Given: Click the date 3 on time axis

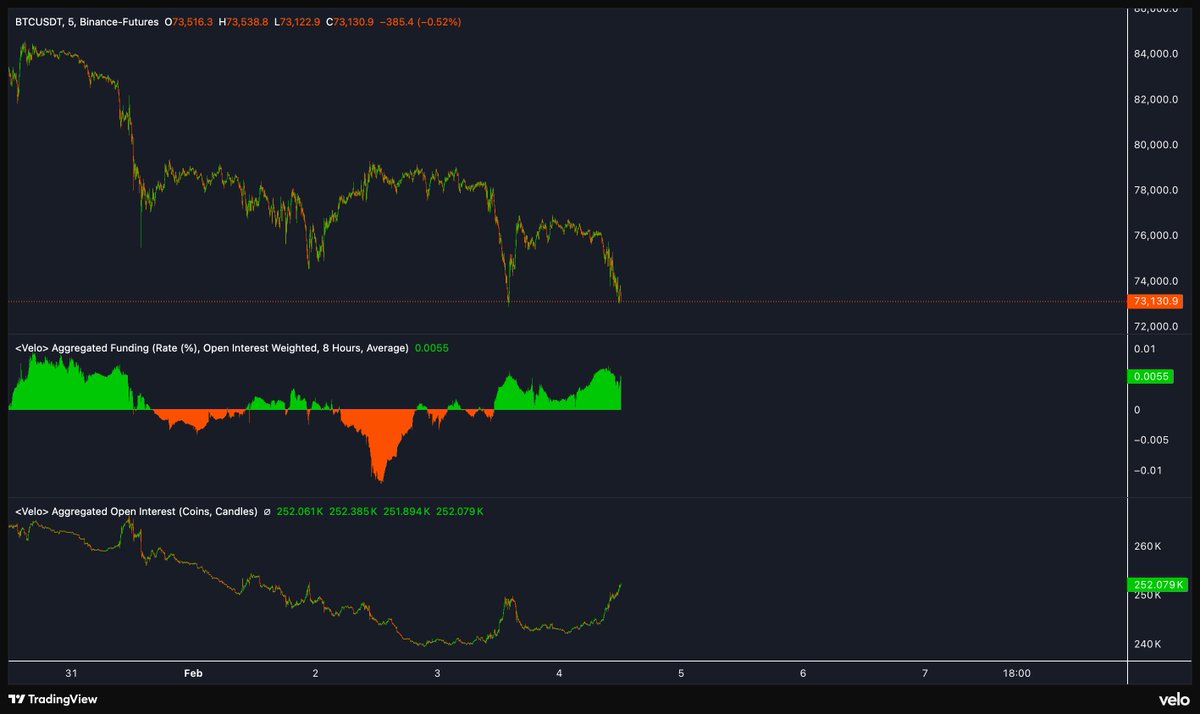Looking at the screenshot, I should (x=437, y=673).
